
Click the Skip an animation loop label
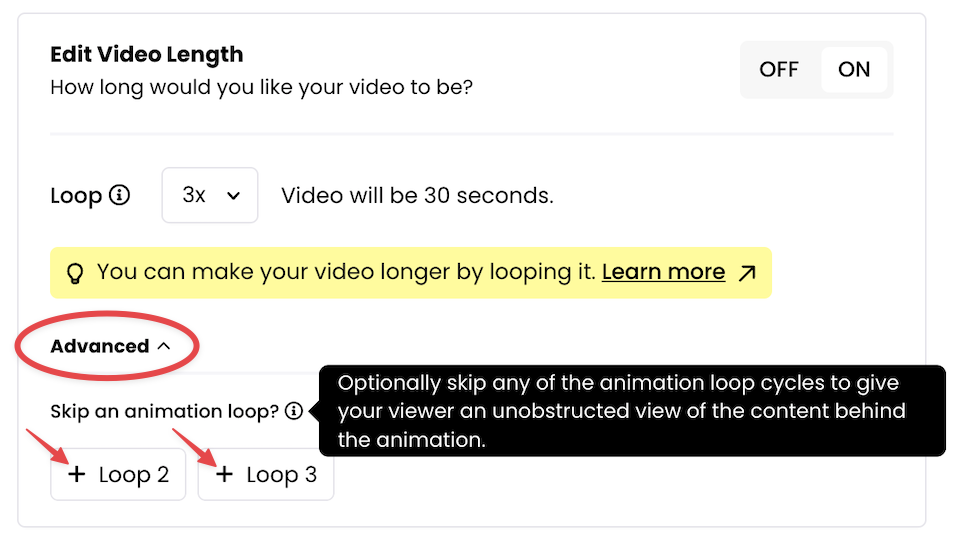coord(164,411)
